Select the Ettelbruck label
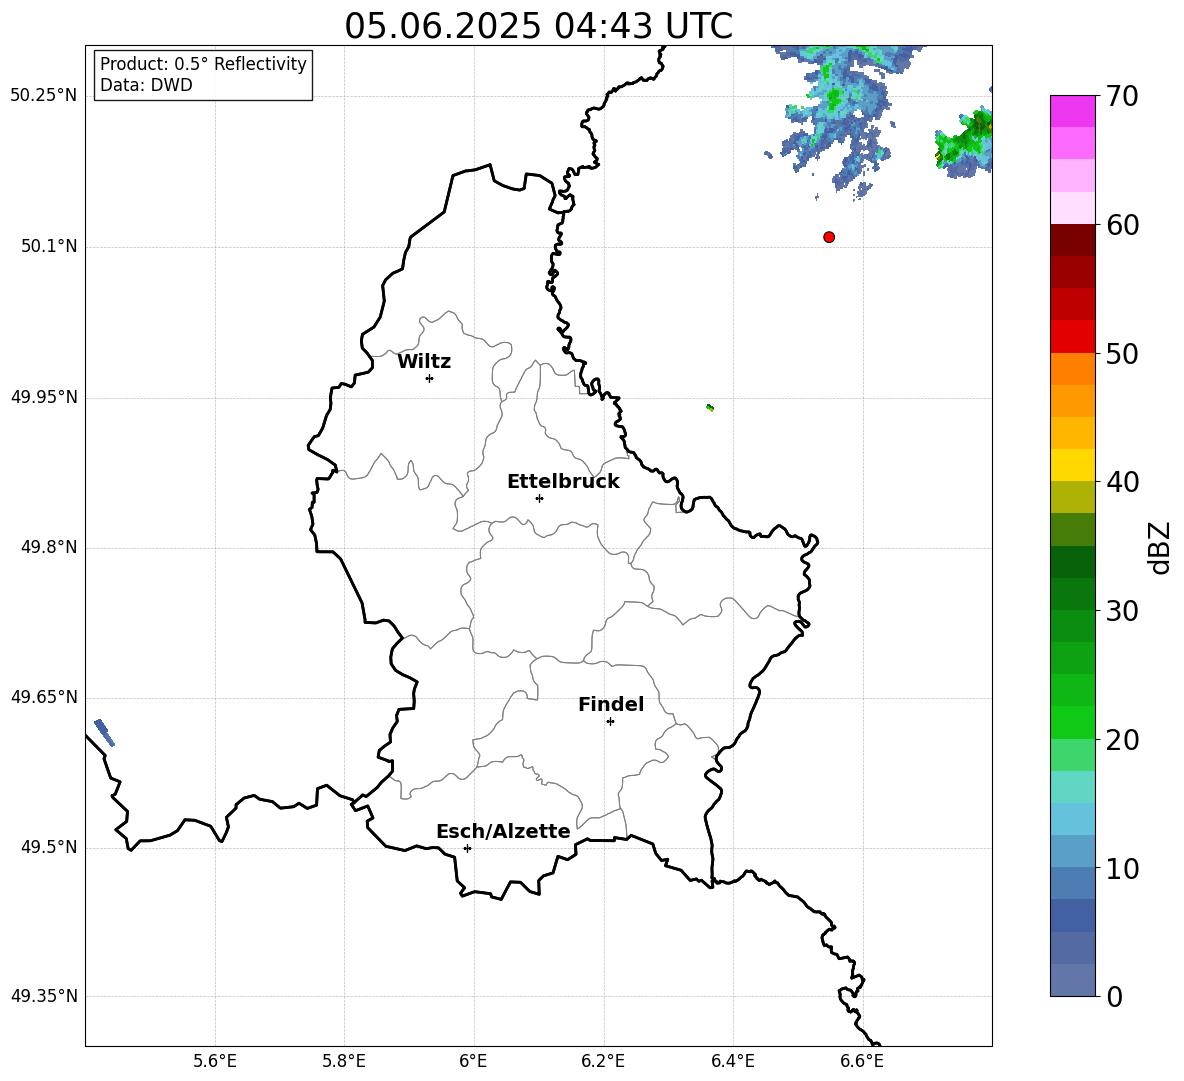The image size is (1184, 1081). [x=563, y=482]
